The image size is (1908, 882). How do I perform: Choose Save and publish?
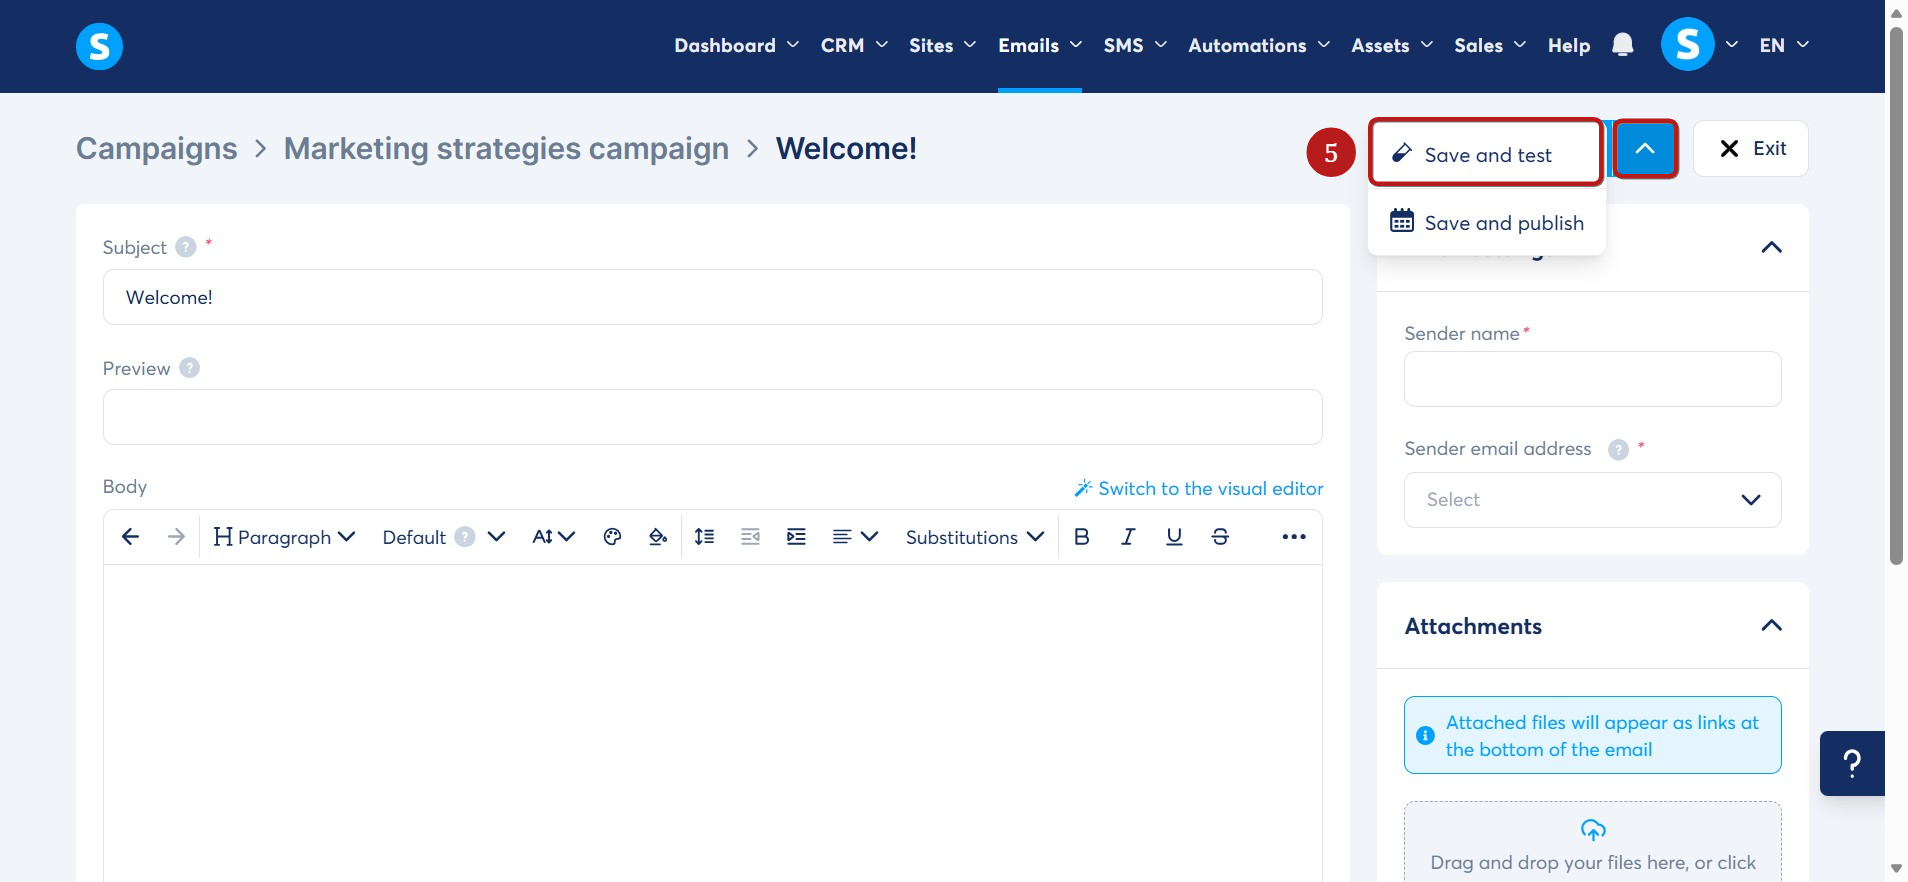point(1486,222)
